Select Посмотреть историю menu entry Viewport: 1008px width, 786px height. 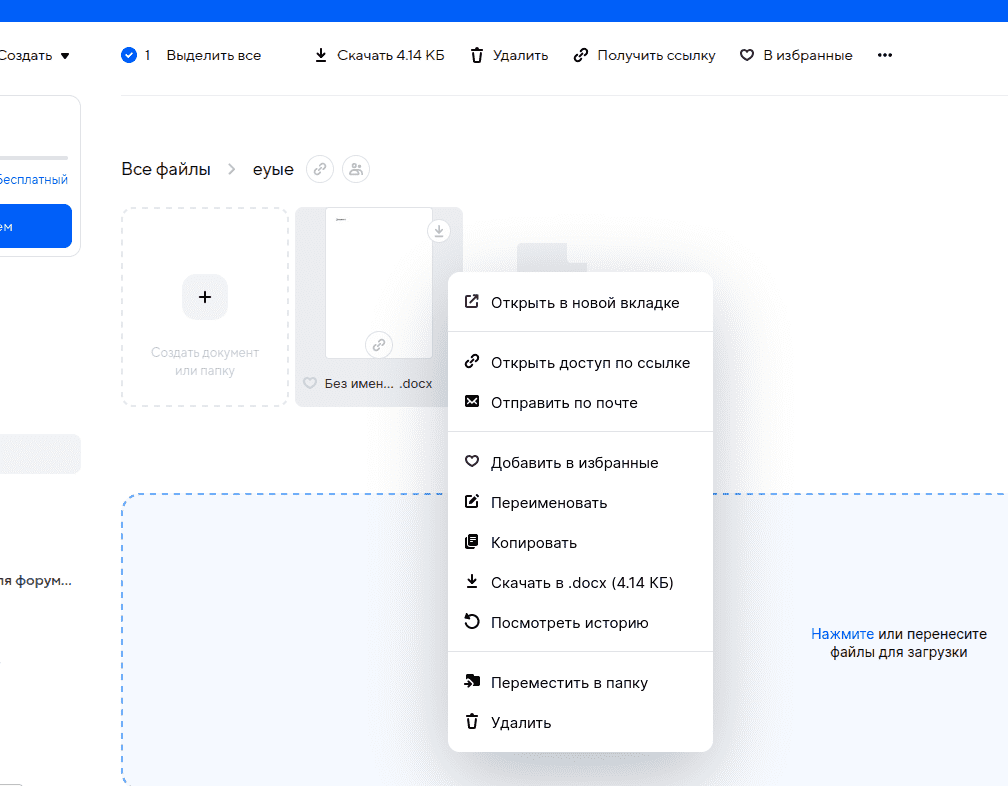[569, 622]
